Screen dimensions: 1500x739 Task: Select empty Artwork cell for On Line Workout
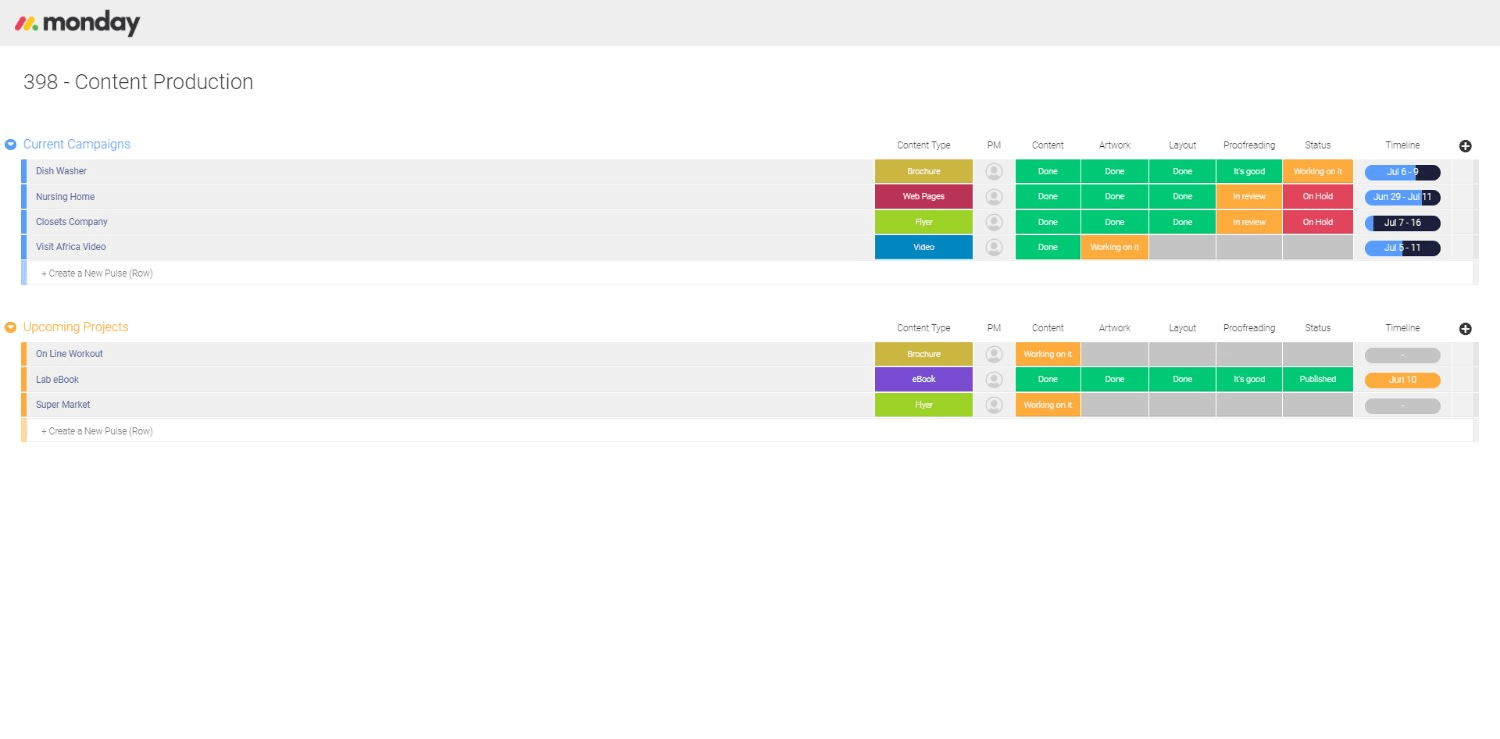point(1114,354)
